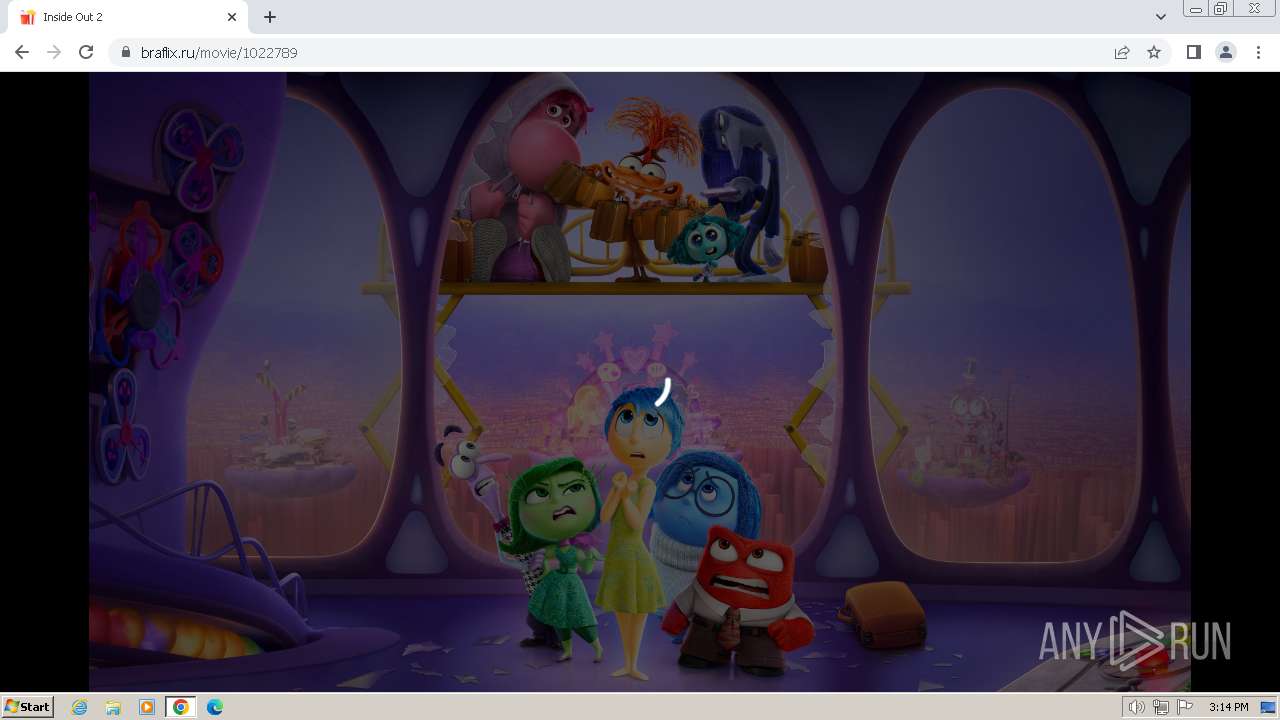Close the Inside Out 2 tab
1280x720 pixels.
pyautogui.click(x=232, y=17)
